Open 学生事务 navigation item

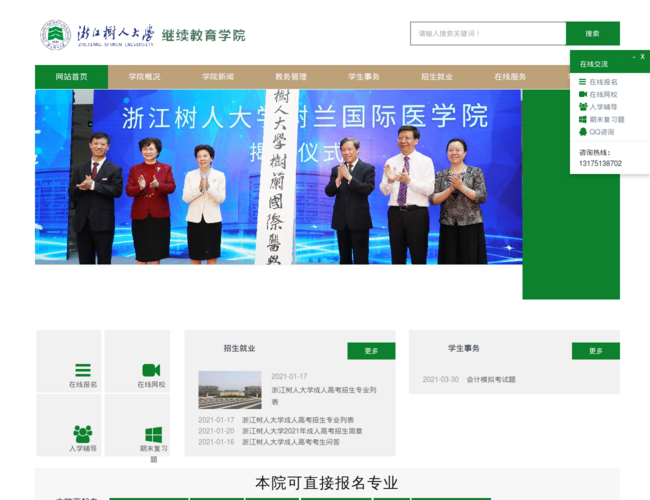tap(364, 77)
